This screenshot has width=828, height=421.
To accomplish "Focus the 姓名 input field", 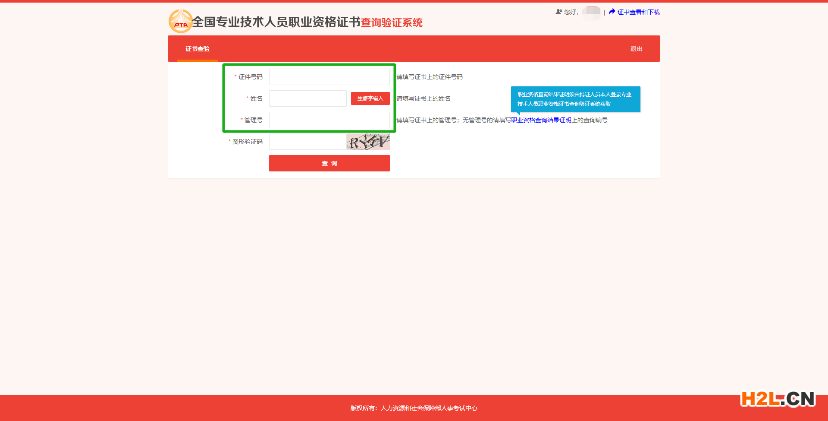I will click(308, 98).
